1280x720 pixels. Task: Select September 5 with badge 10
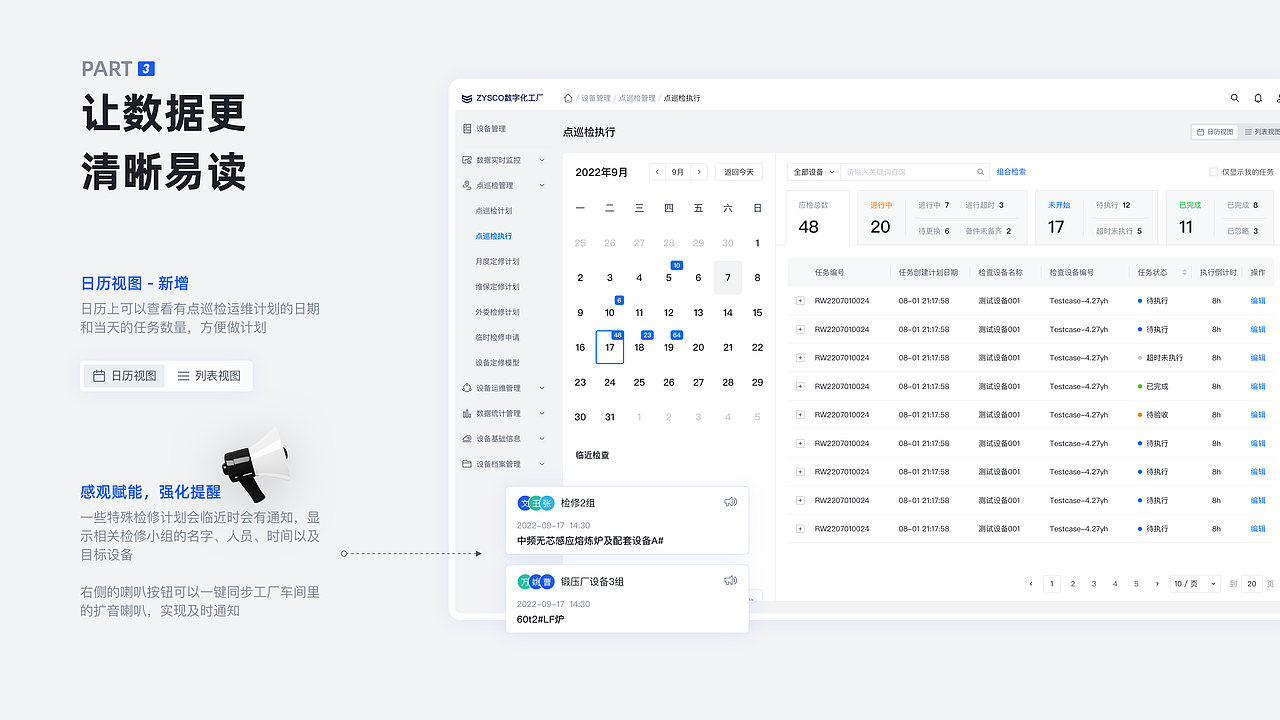(x=669, y=277)
